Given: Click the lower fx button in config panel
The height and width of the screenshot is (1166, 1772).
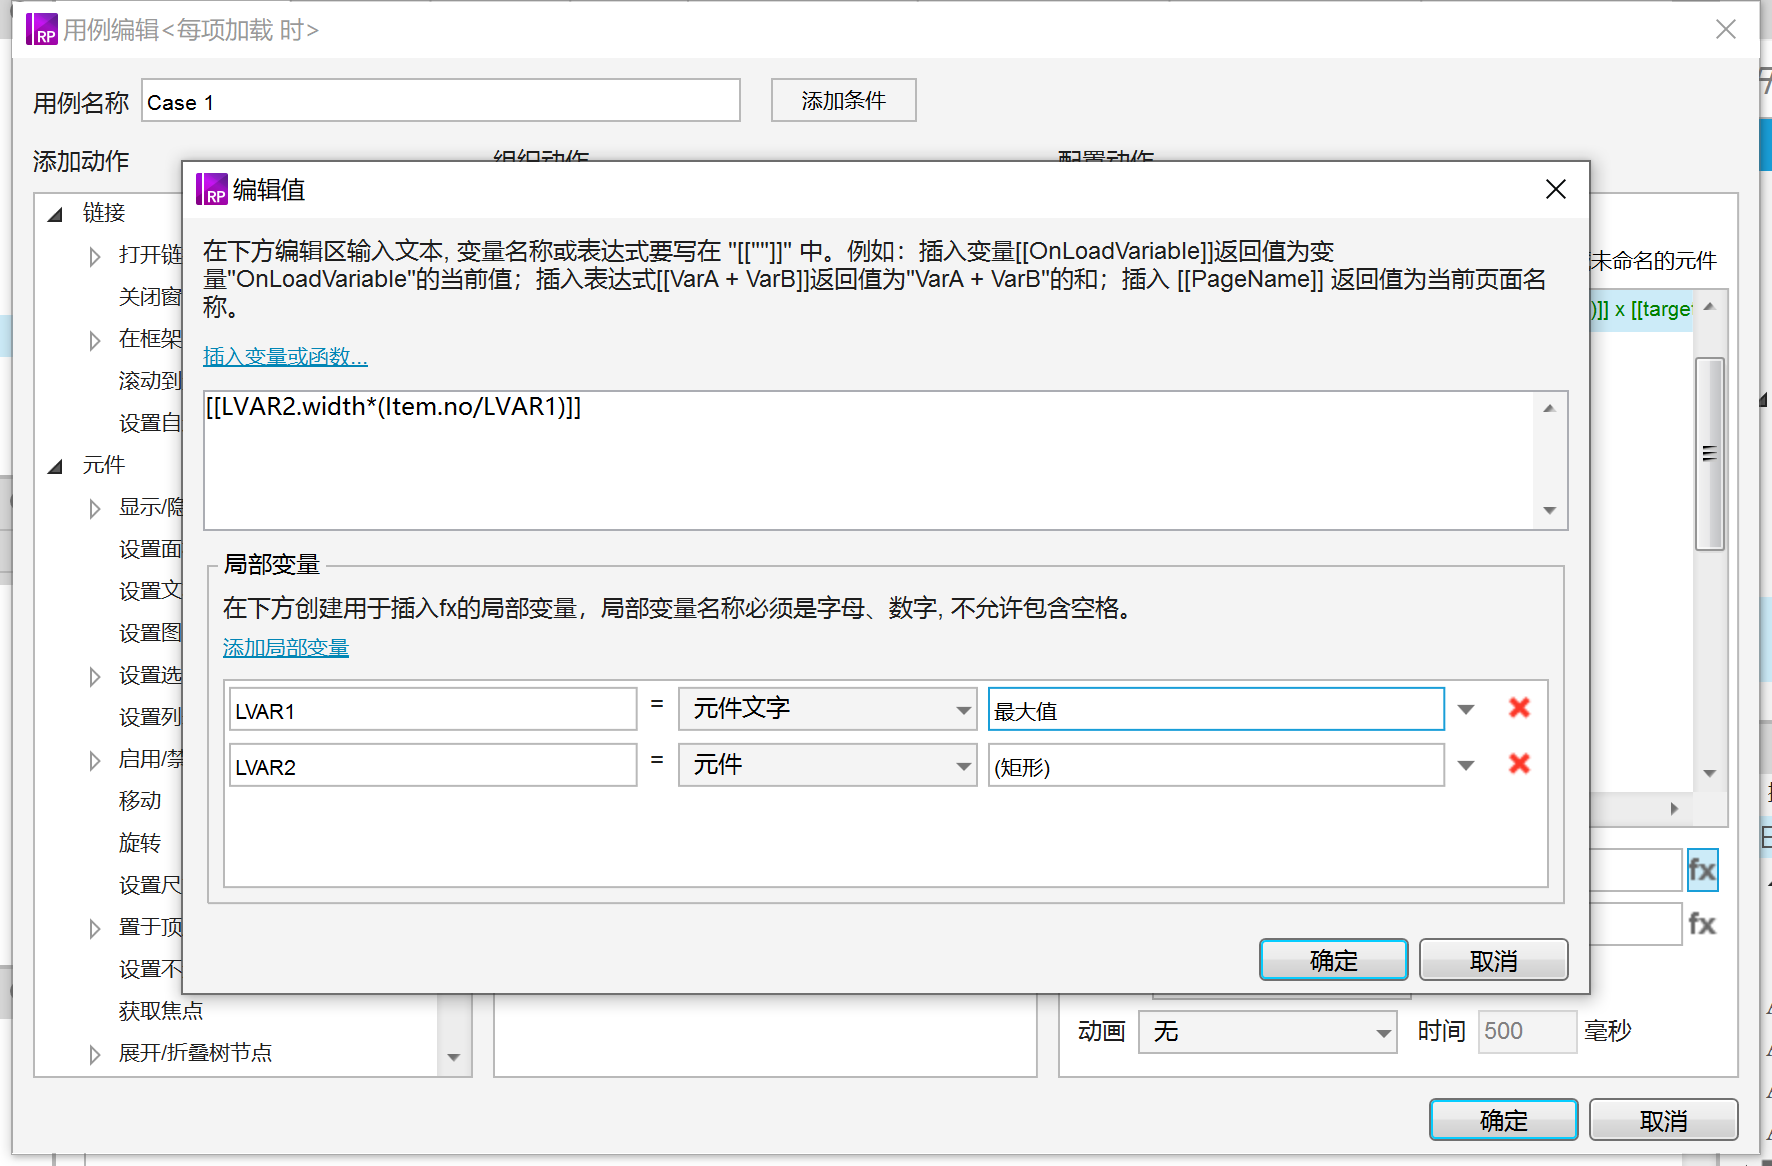Looking at the screenshot, I should [1702, 924].
